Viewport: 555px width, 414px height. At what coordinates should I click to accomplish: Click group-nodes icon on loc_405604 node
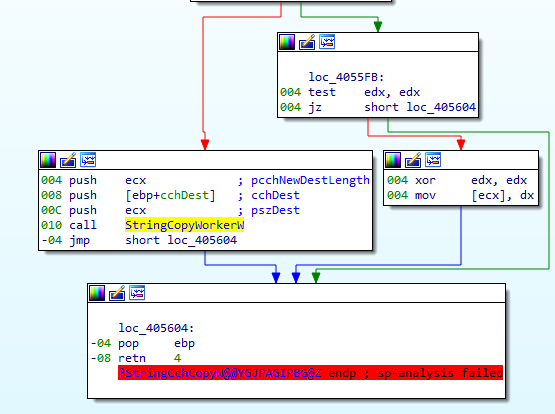[137, 293]
